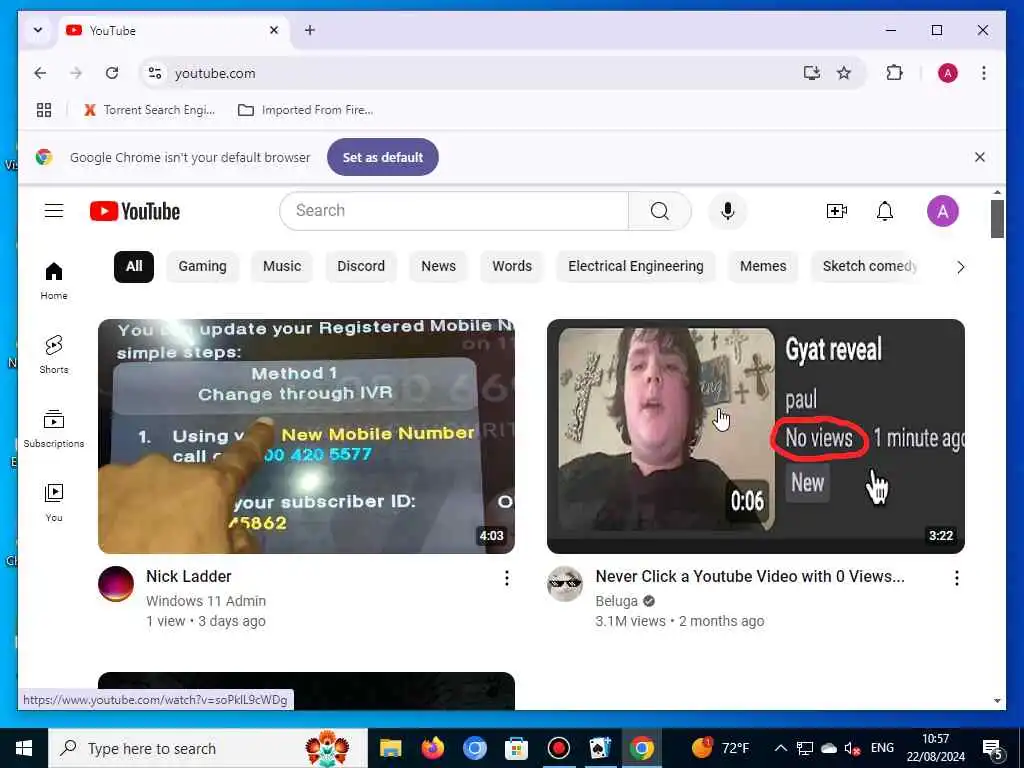Open Shorts in the sidebar
This screenshot has height=768, width=1024.
click(x=54, y=355)
